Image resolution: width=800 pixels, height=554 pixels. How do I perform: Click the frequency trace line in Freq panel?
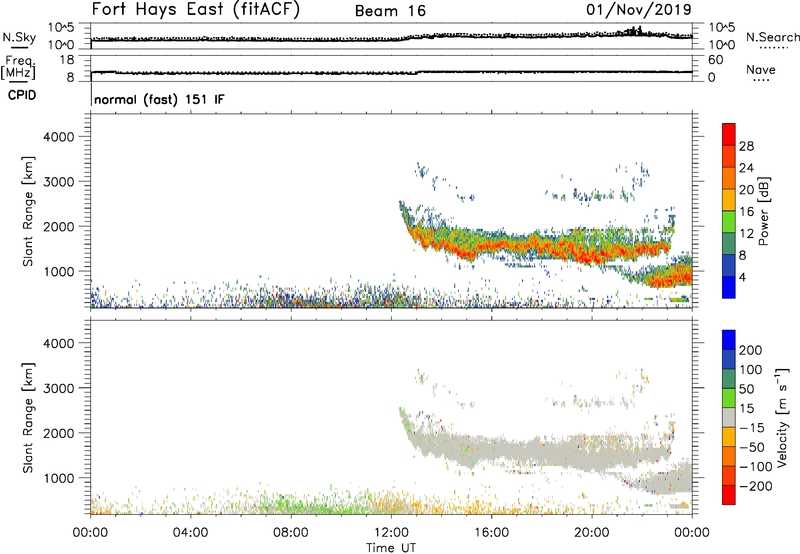pos(391,73)
